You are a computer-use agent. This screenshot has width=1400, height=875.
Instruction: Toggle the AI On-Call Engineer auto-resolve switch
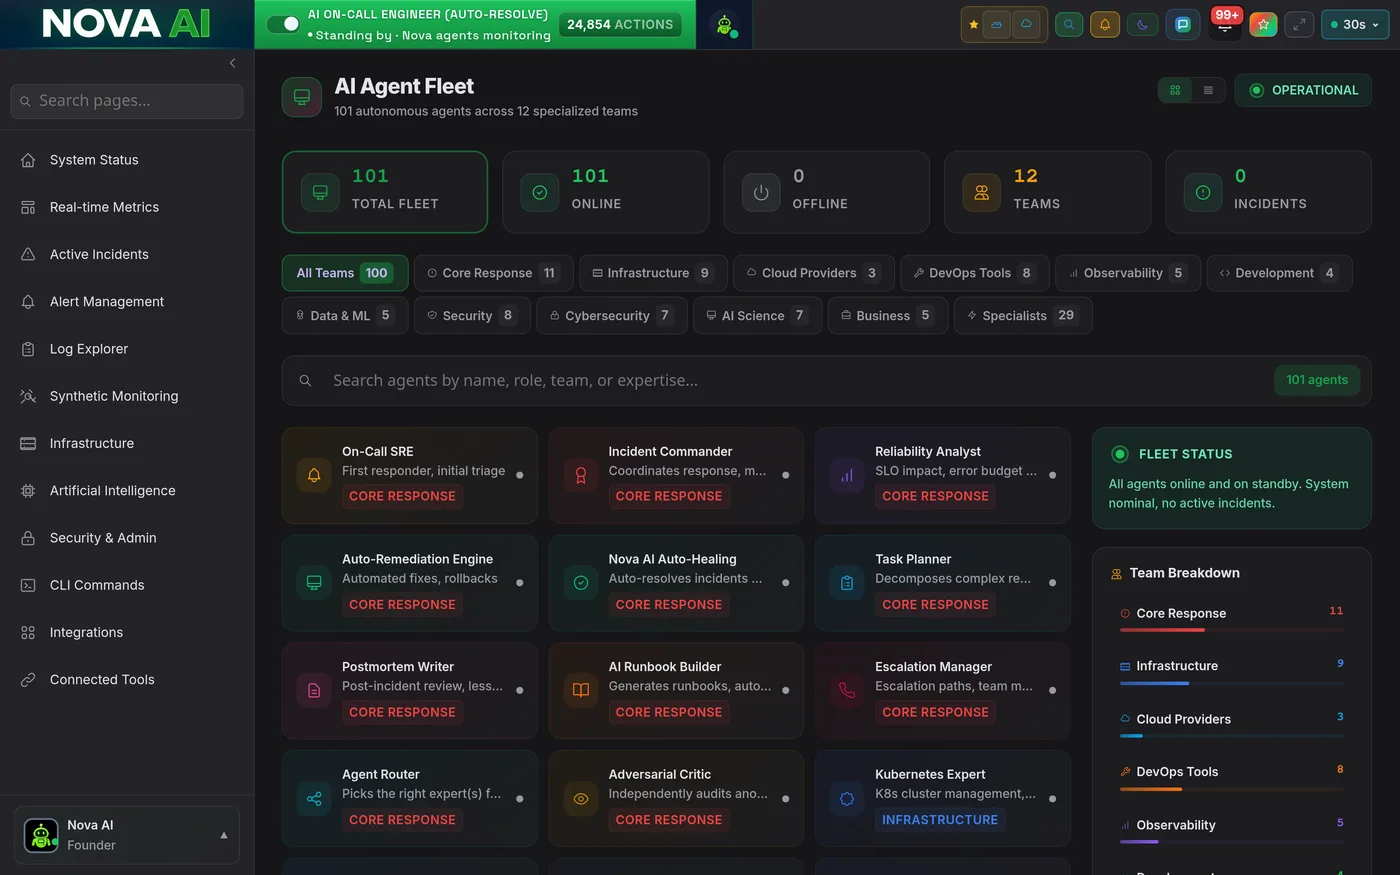coord(284,24)
